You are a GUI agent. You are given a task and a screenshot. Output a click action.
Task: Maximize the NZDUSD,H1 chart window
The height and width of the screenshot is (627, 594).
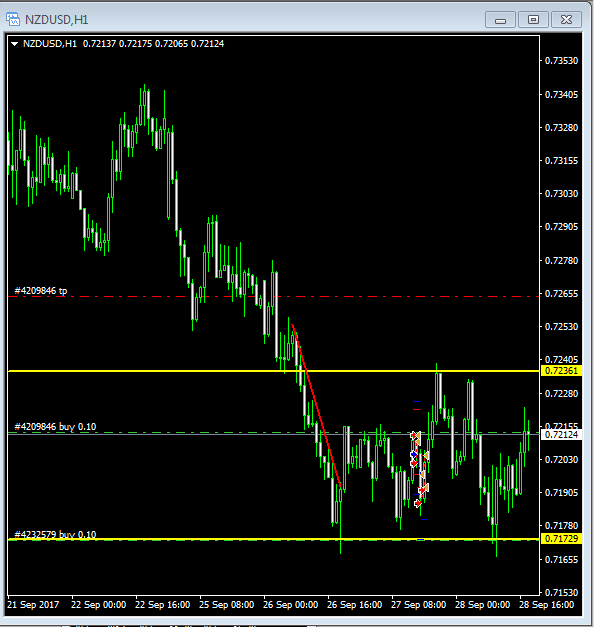[533, 20]
